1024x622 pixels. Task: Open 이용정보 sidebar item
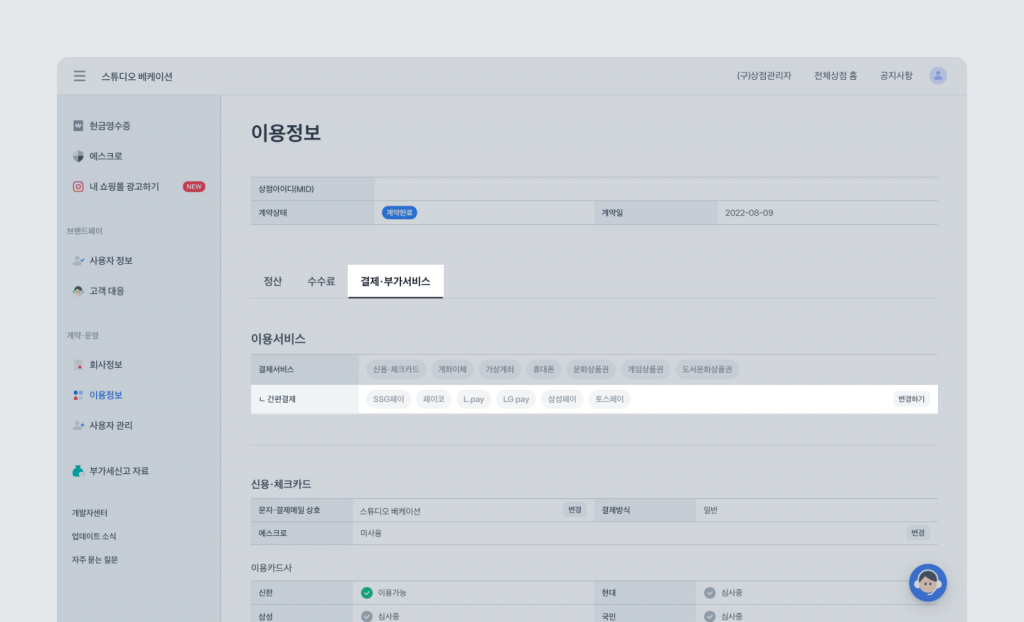pos(106,395)
